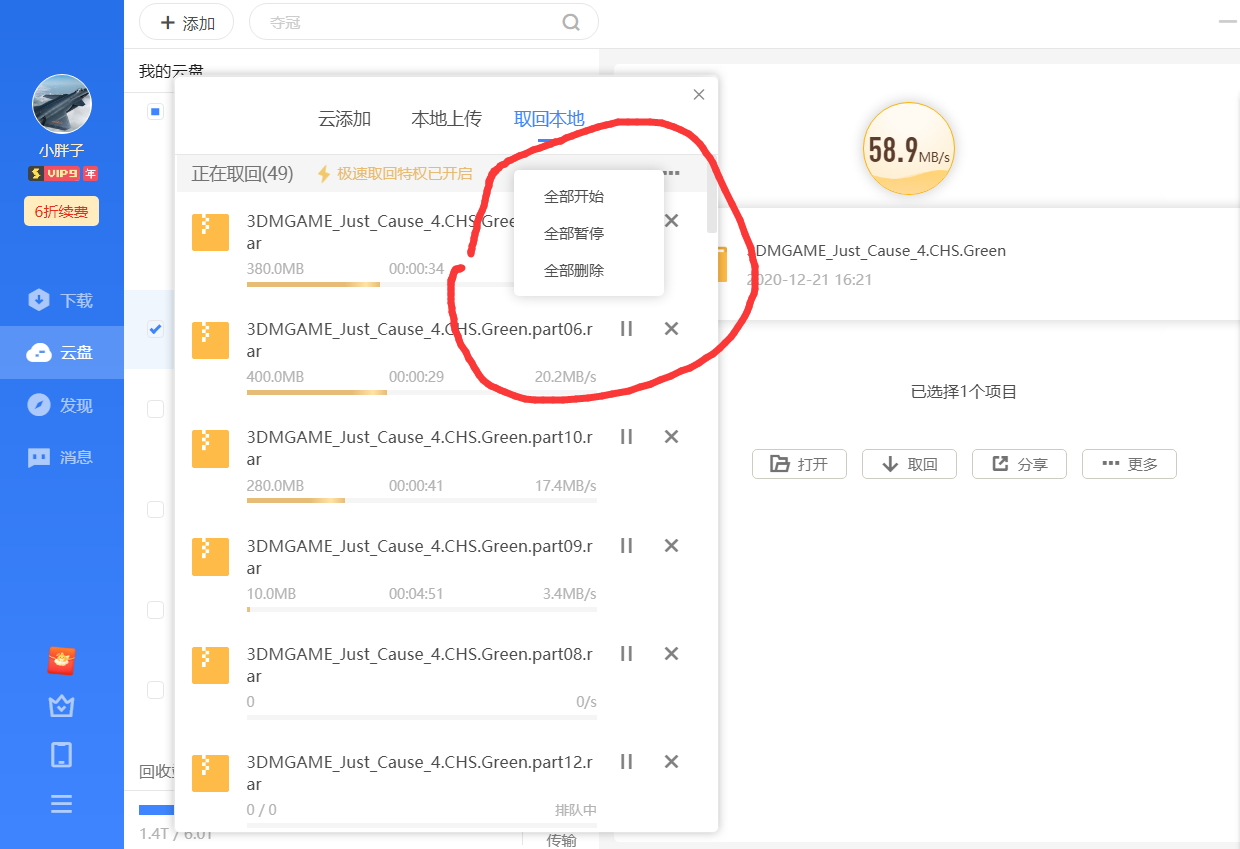Check the checkbox of 3DMGAME_Just_Cause_4 item
The width and height of the screenshot is (1240, 849).
155,328
